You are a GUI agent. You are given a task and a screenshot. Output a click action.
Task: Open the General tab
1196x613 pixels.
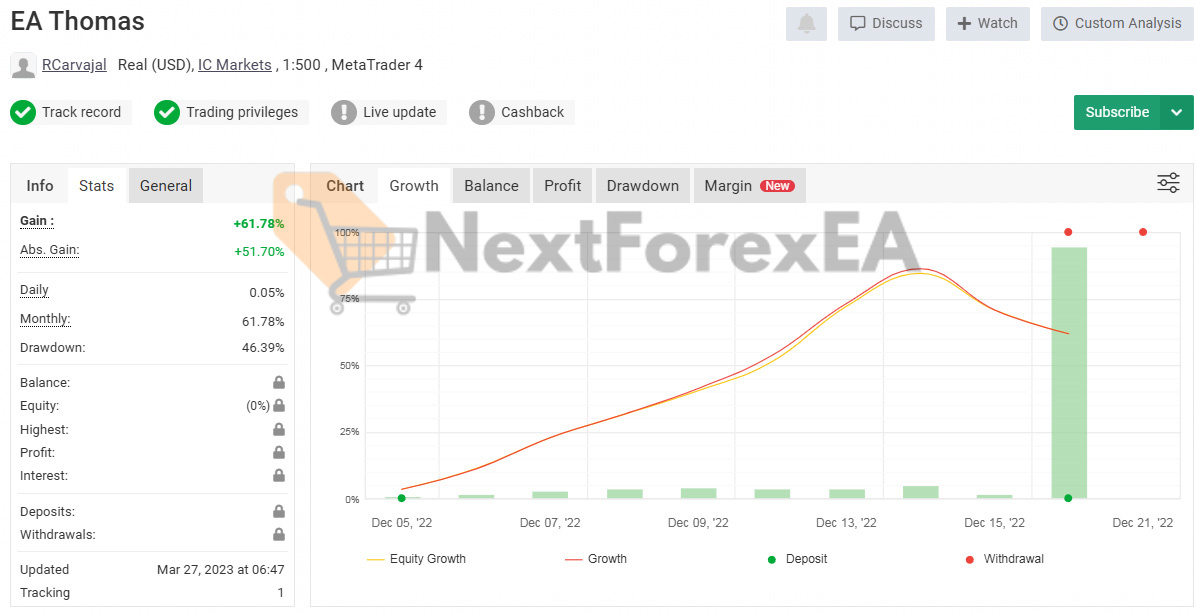[x=166, y=186]
